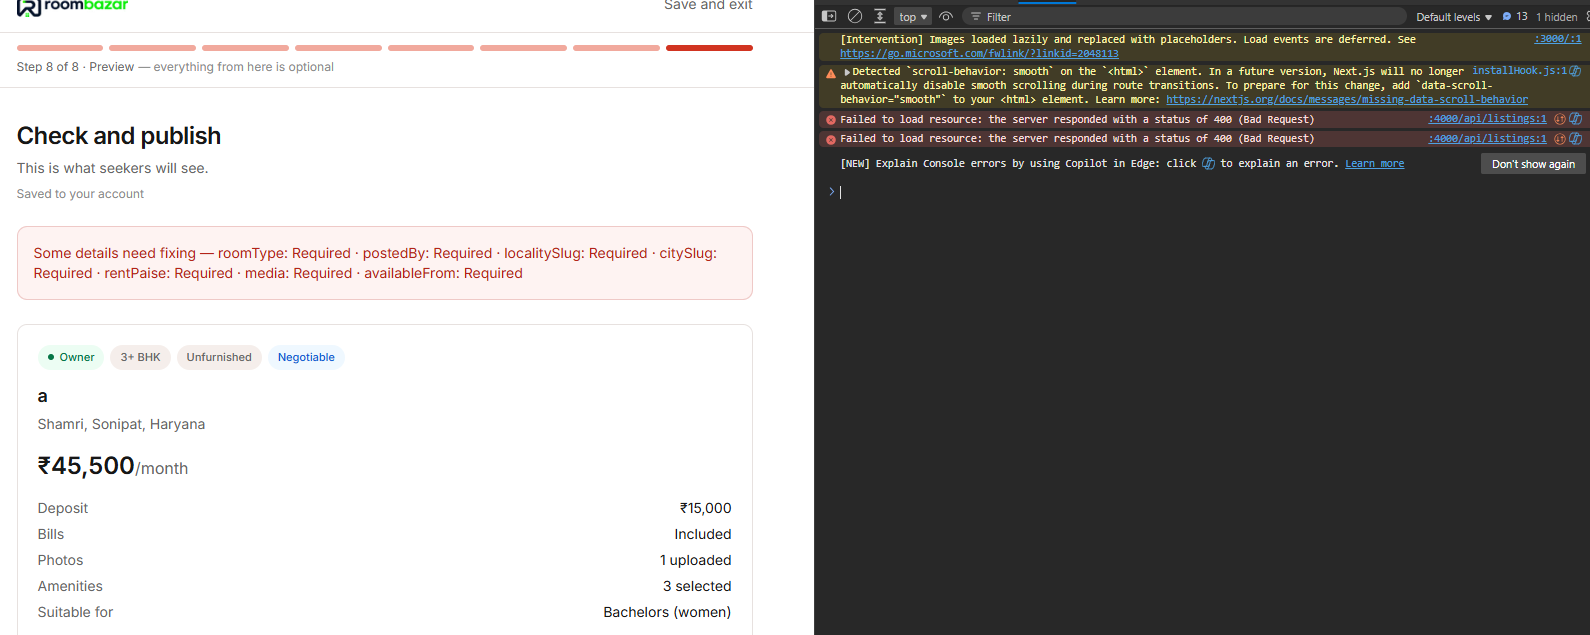
Task: Toggle the console sidebar icon
Action: coord(829,16)
